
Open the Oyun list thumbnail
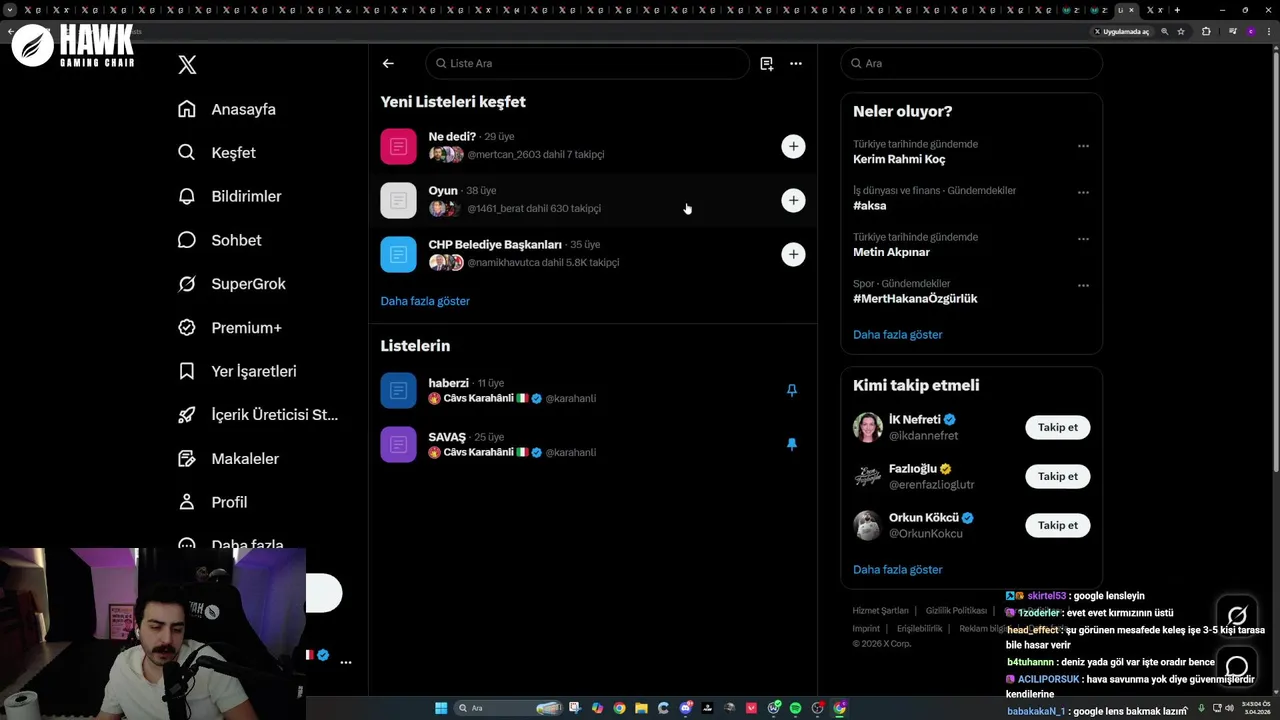point(398,200)
